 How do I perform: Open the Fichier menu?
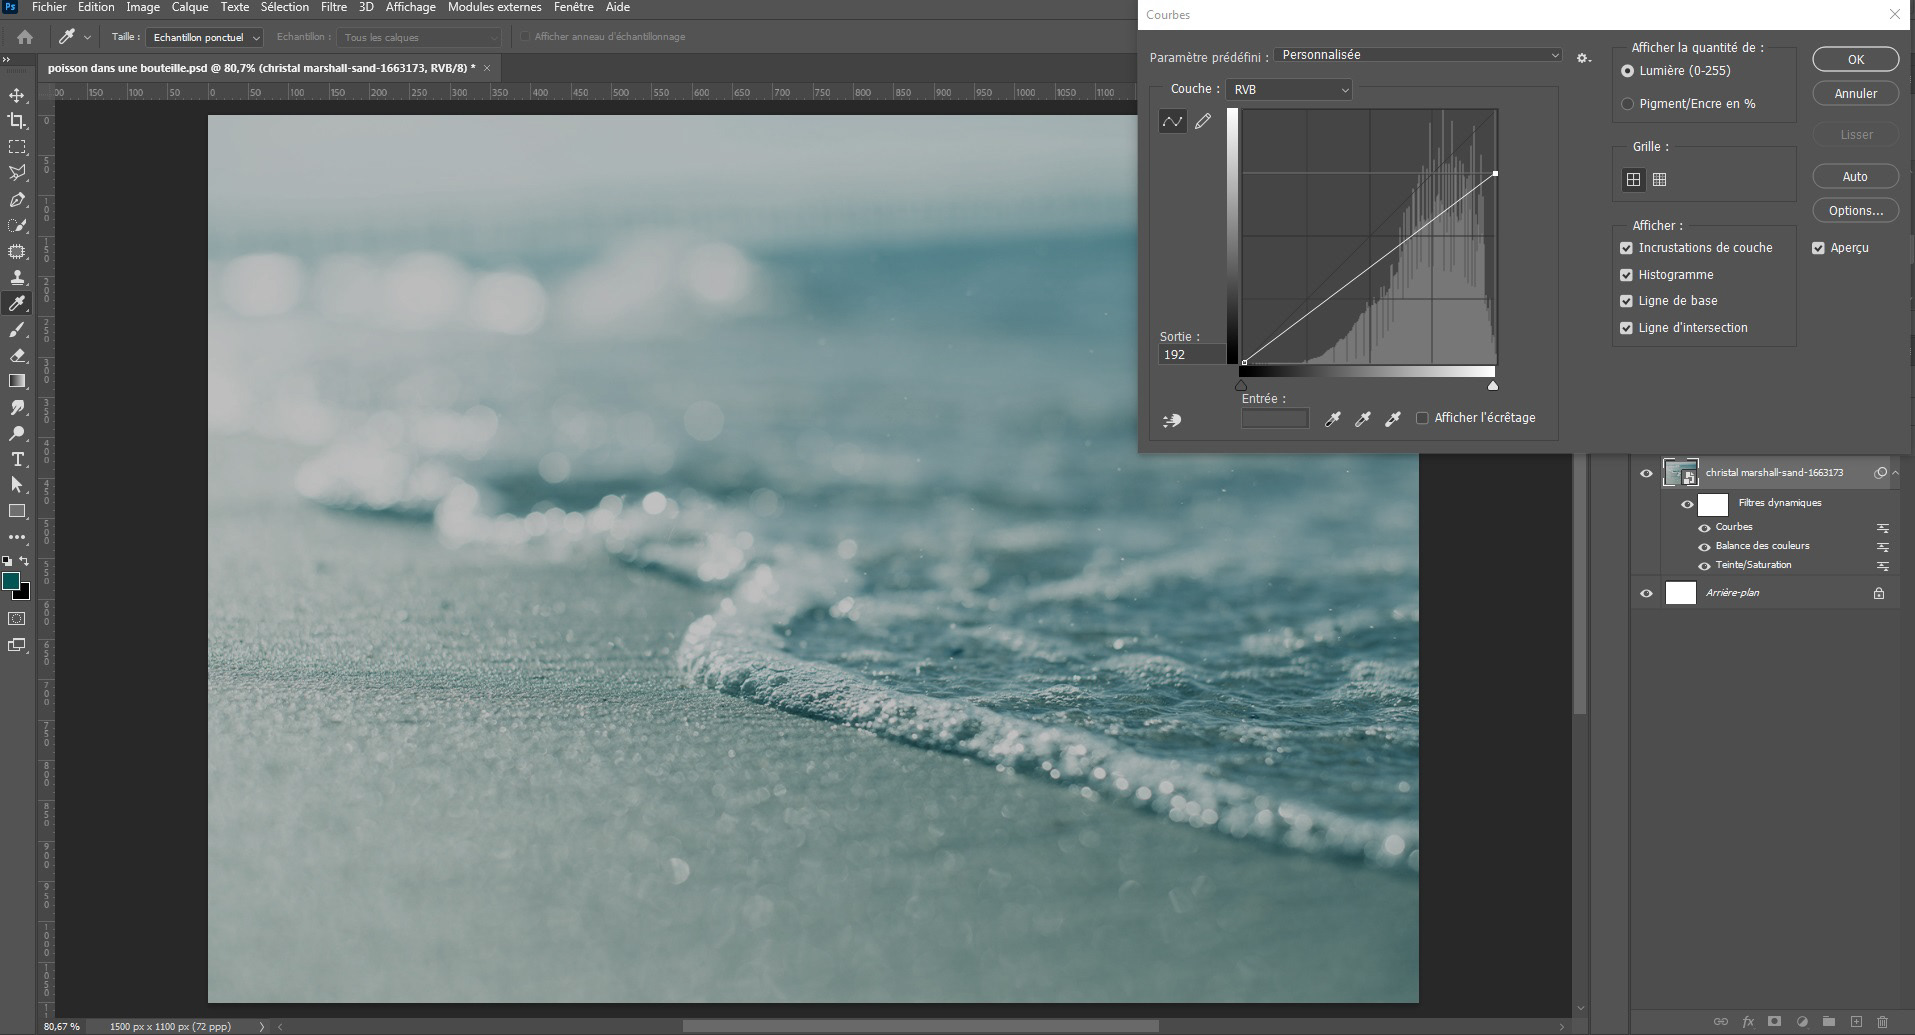click(49, 7)
